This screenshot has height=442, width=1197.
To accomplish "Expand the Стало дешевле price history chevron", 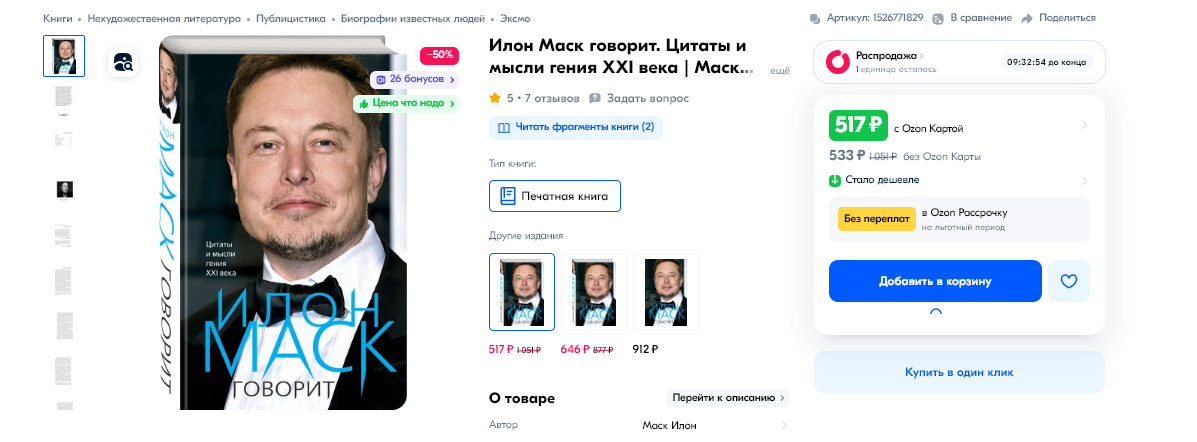I will click(x=1084, y=181).
